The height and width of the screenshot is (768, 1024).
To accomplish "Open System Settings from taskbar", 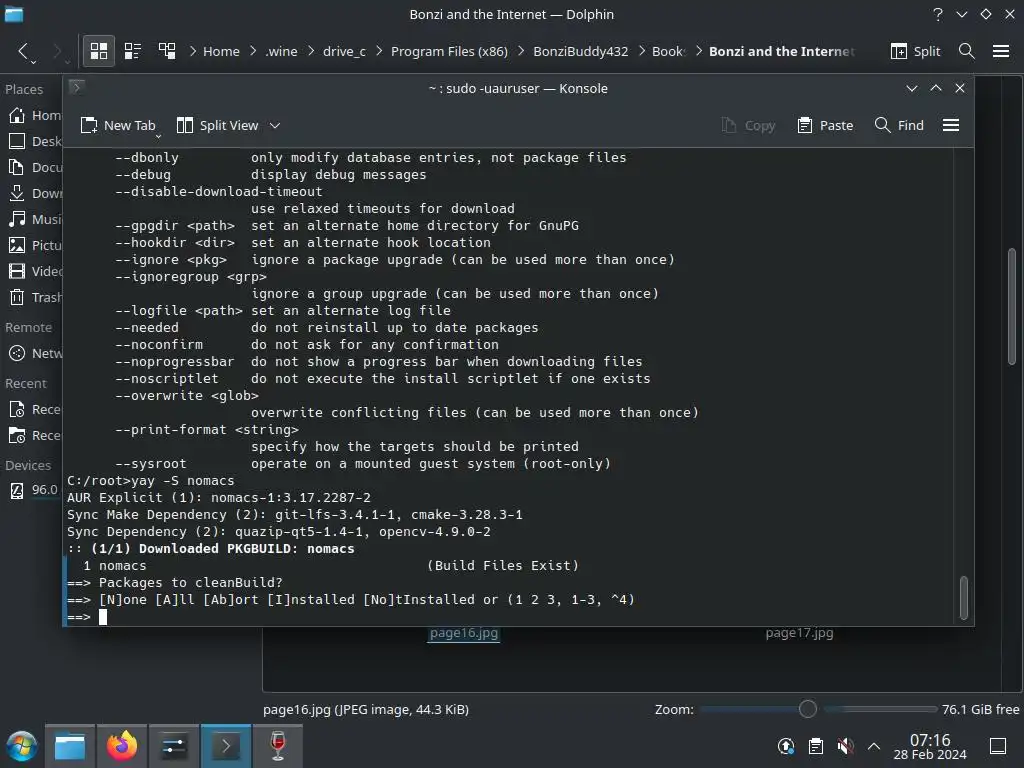I will (173, 746).
